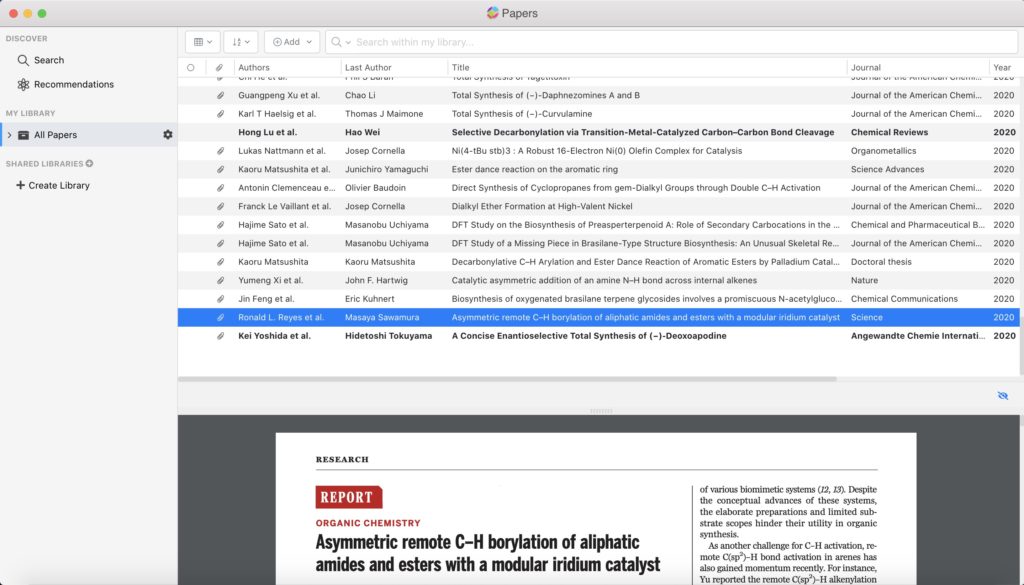Click Science Advances journal cell

click(x=887, y=169)
